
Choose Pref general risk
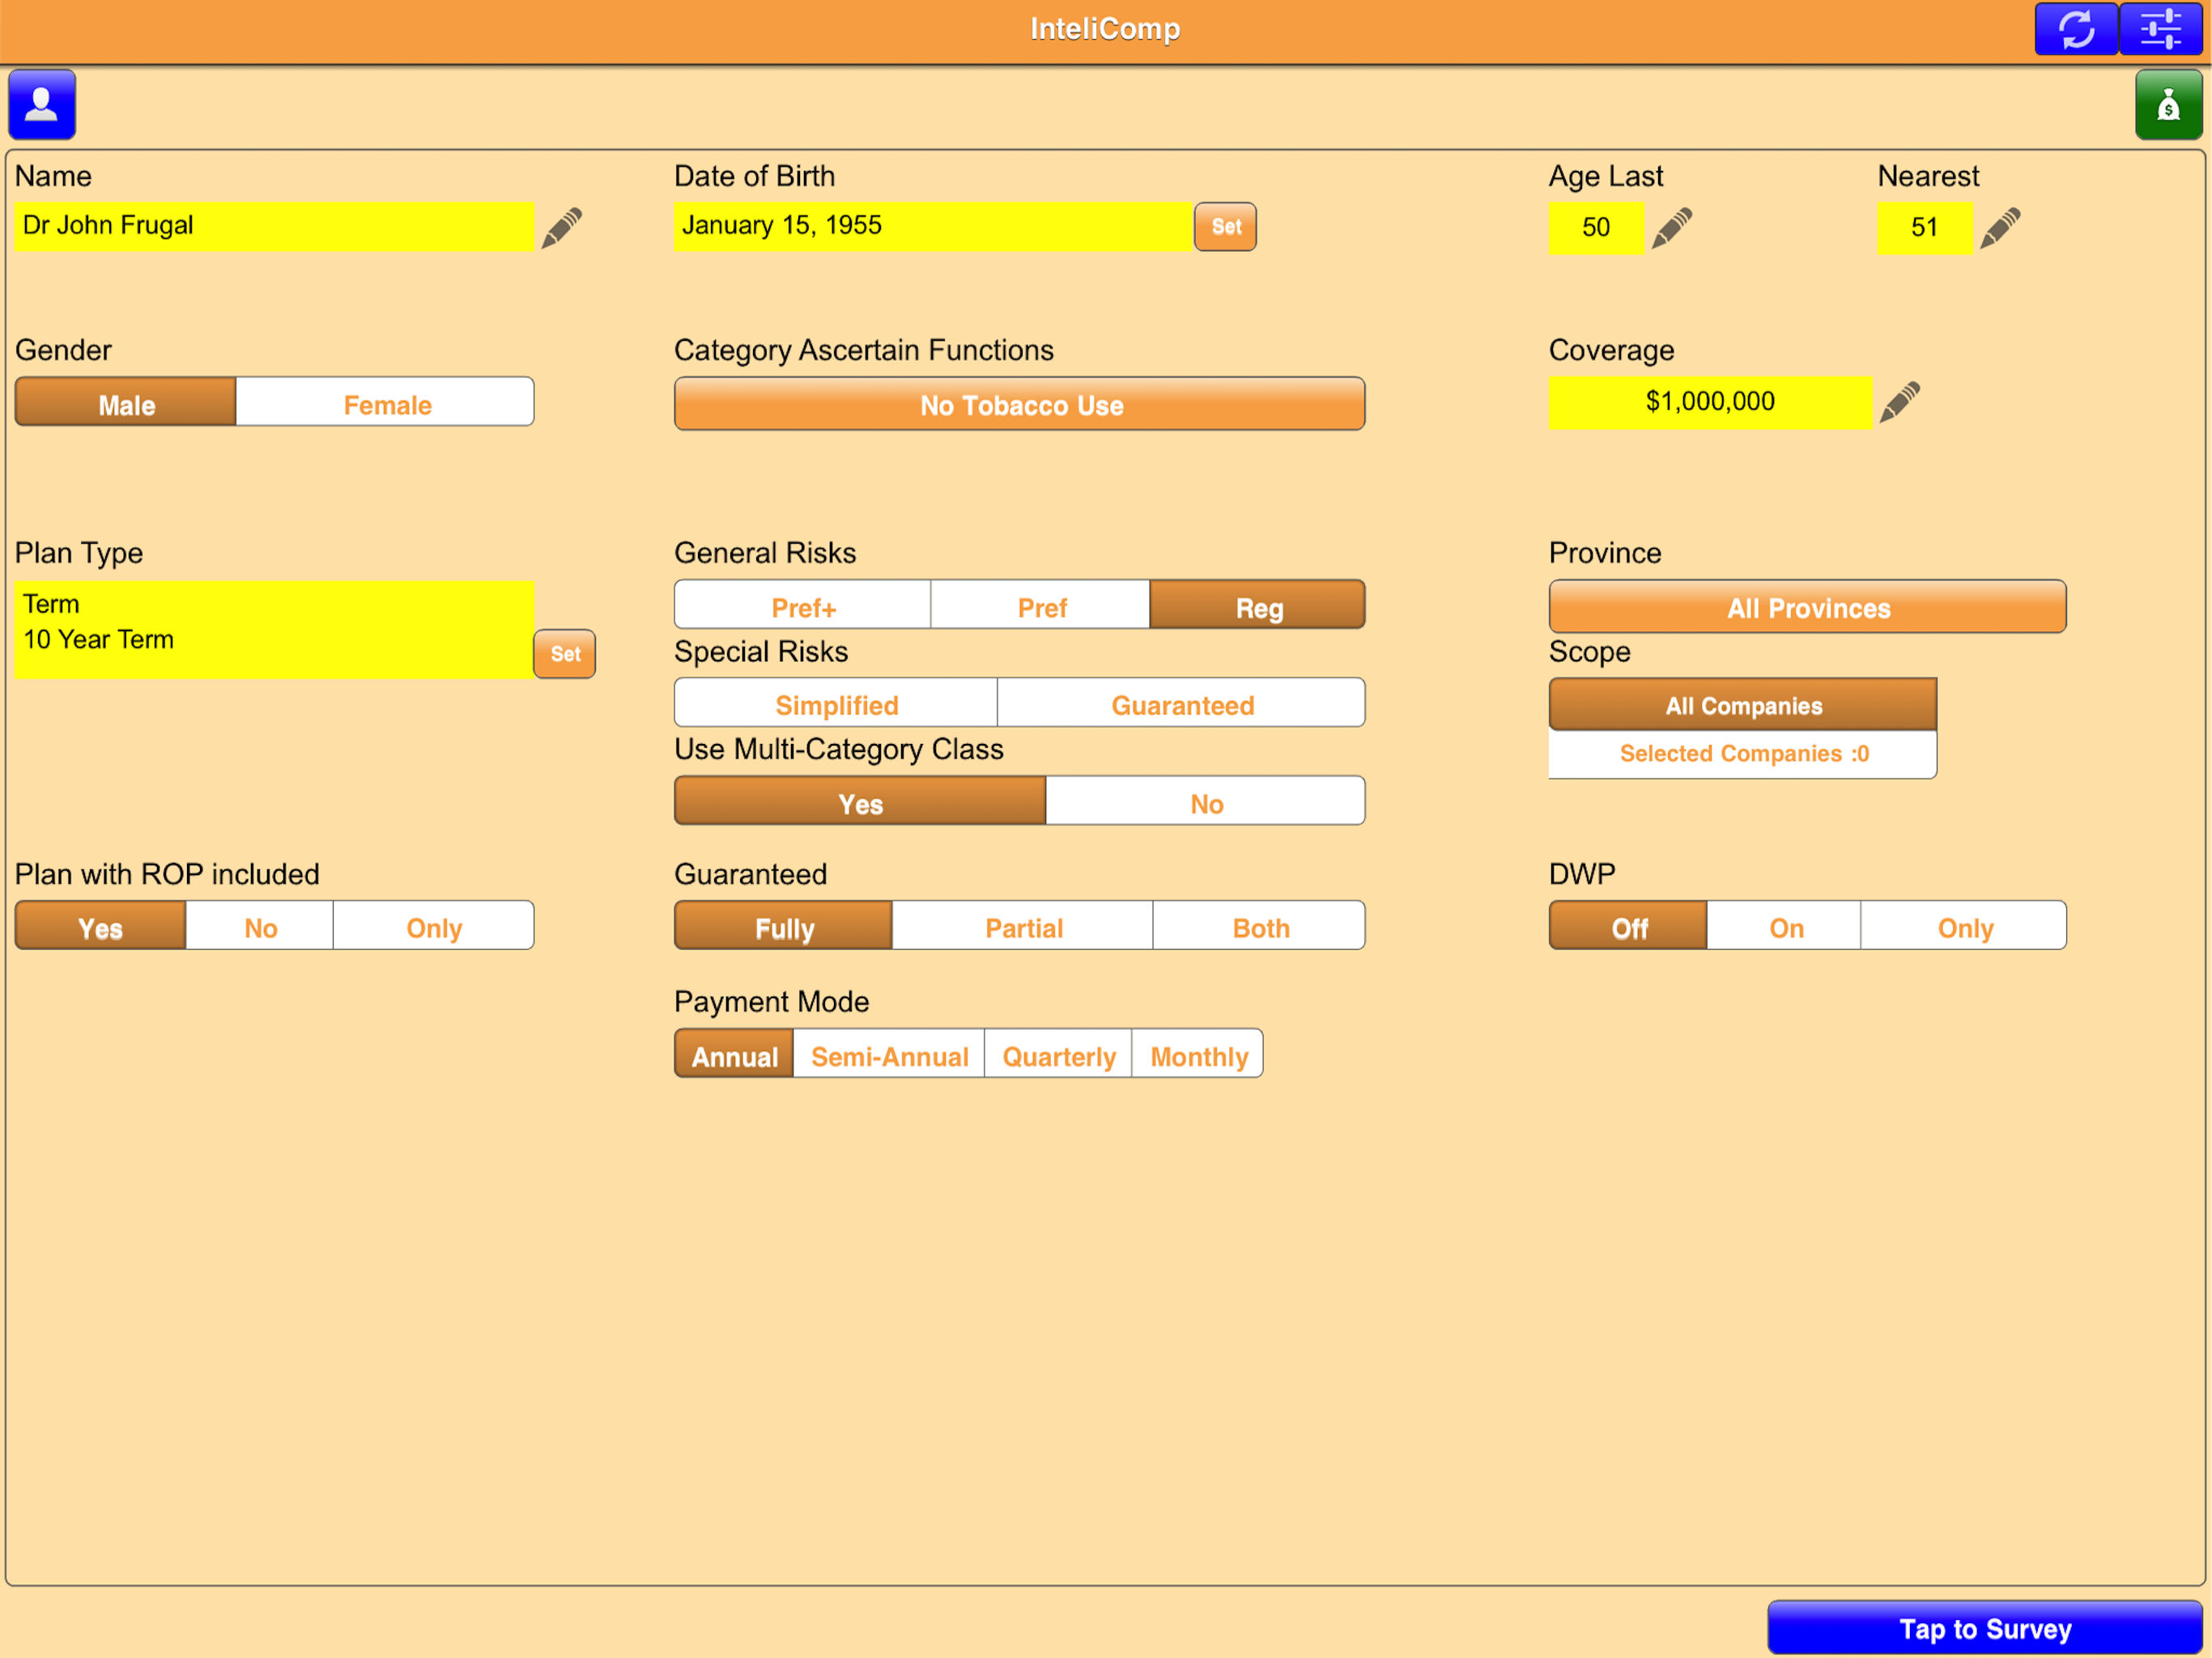pos(1041,605)
